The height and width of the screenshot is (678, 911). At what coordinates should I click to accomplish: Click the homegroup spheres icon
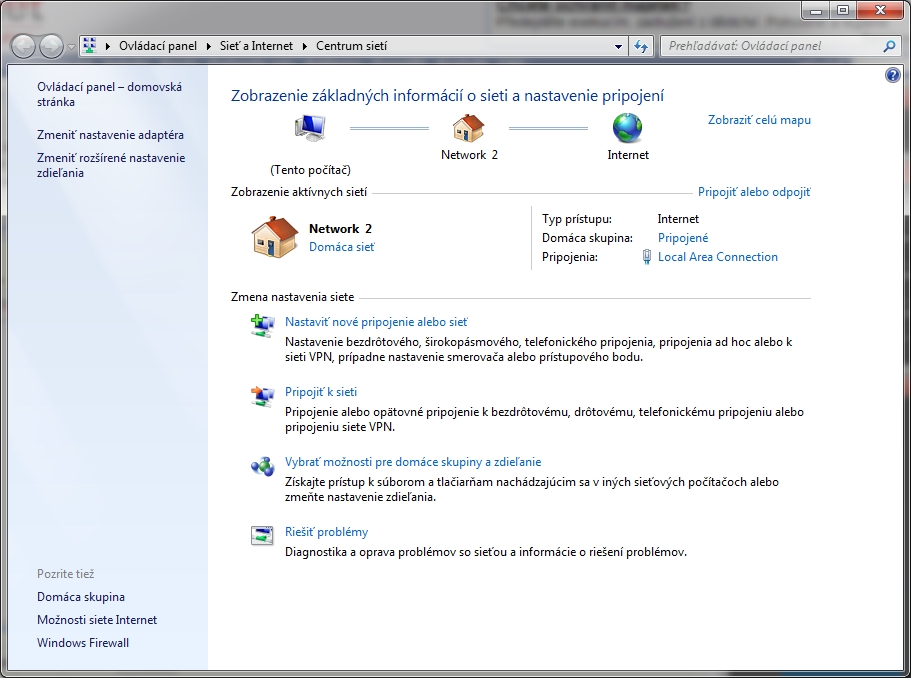(263, 466)
